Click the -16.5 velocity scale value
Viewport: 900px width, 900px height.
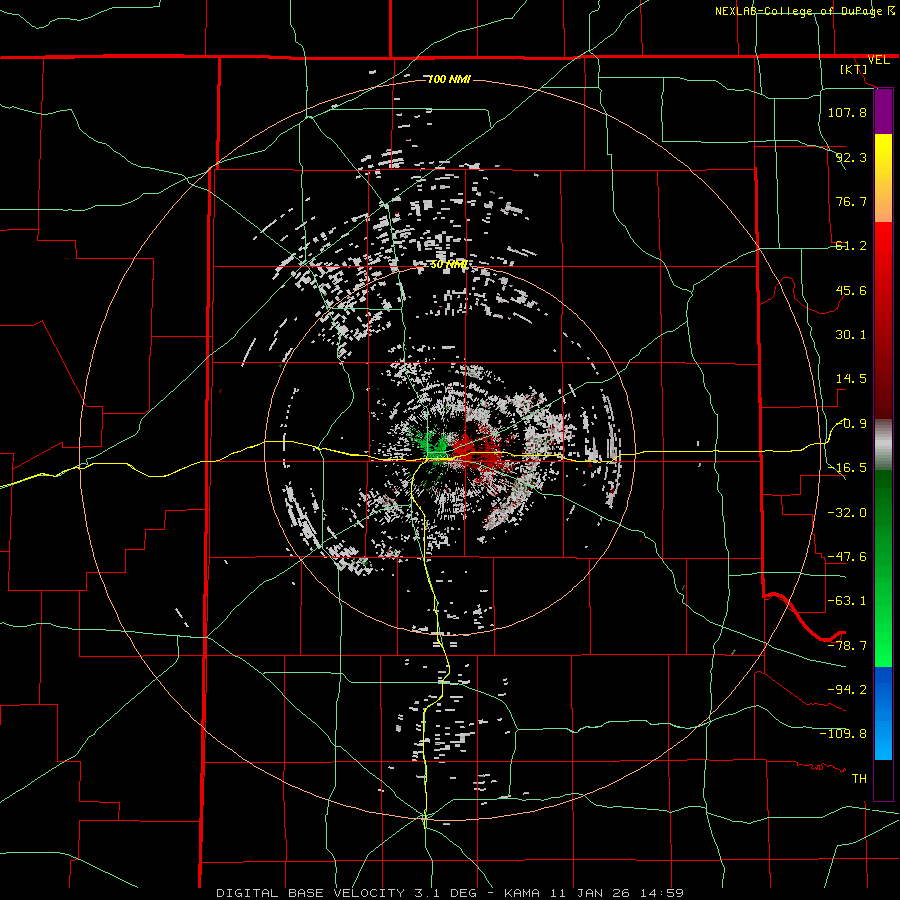tap(847, 468)
